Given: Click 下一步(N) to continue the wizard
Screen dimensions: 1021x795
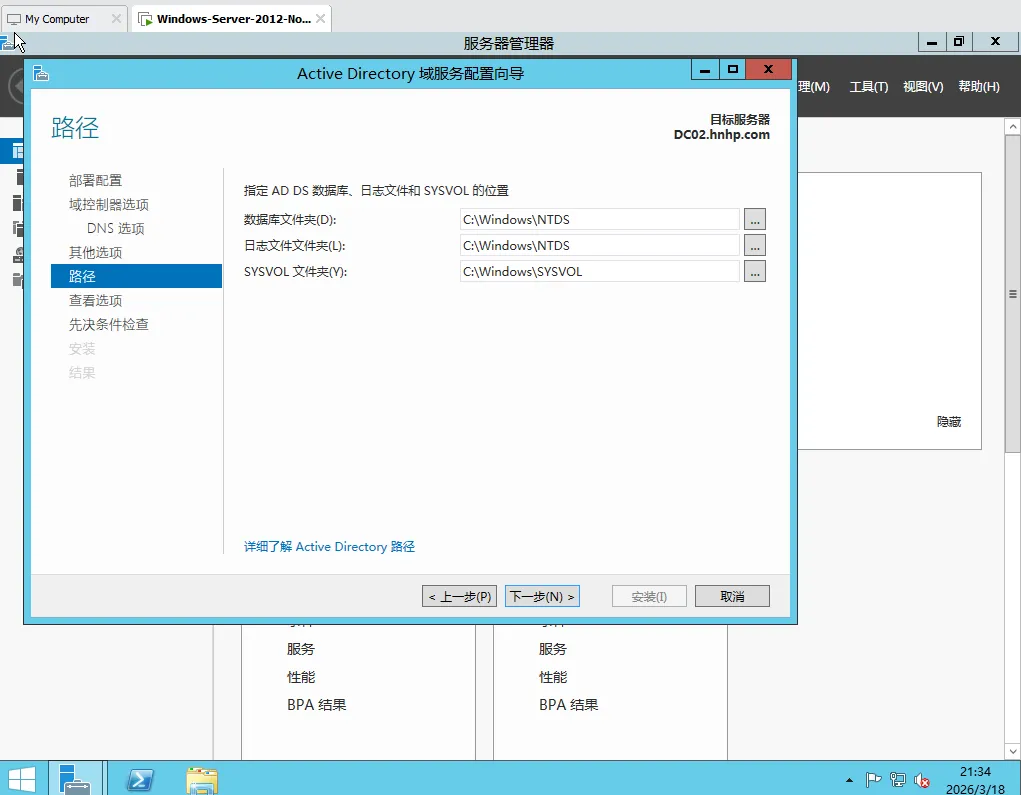Looking at the screenshot, I should (542, 595).
